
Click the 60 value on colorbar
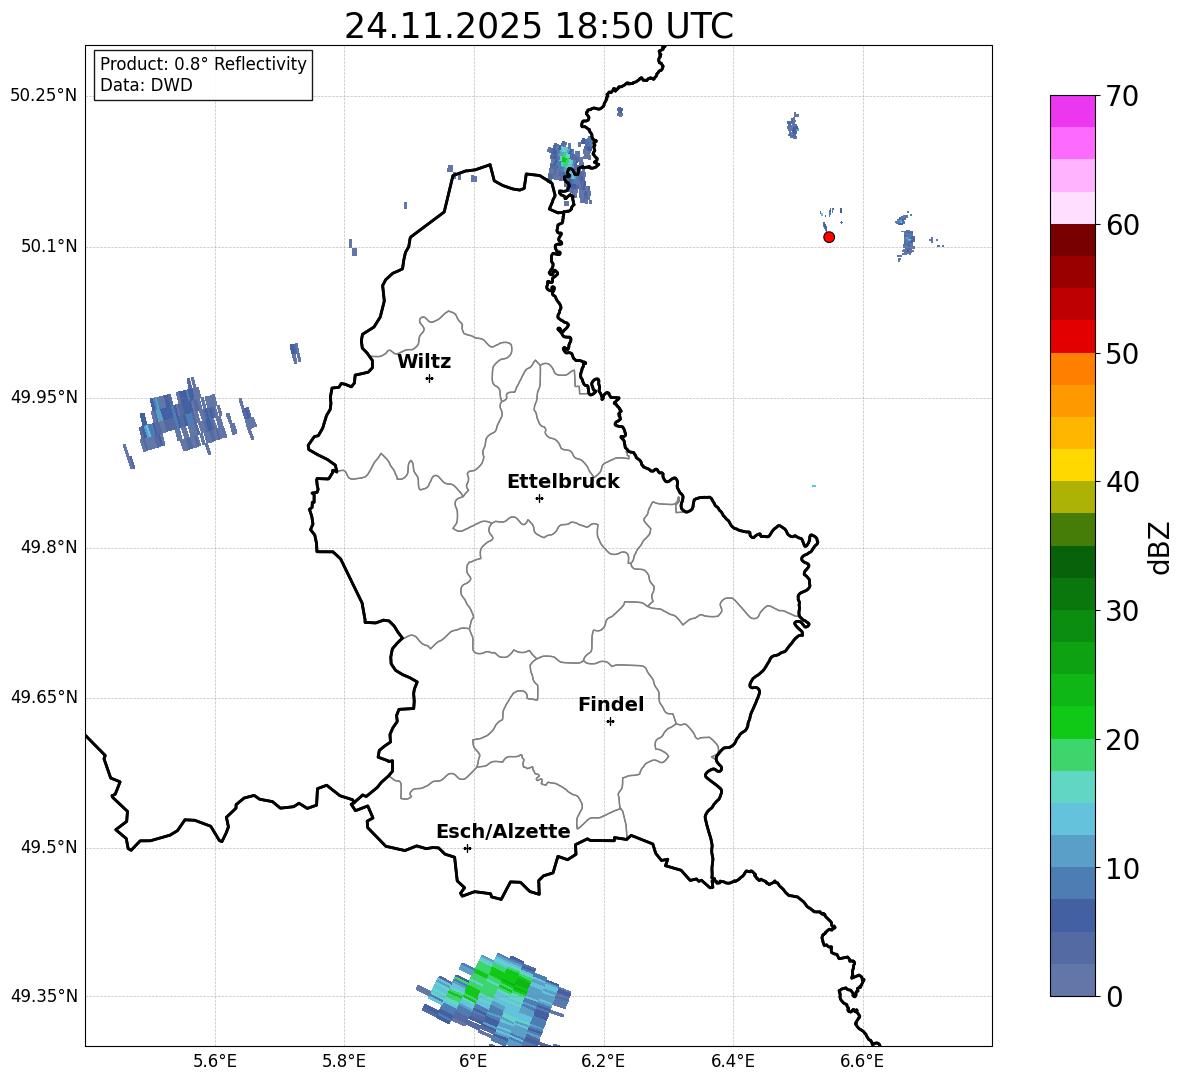(x=1122, y=225)
